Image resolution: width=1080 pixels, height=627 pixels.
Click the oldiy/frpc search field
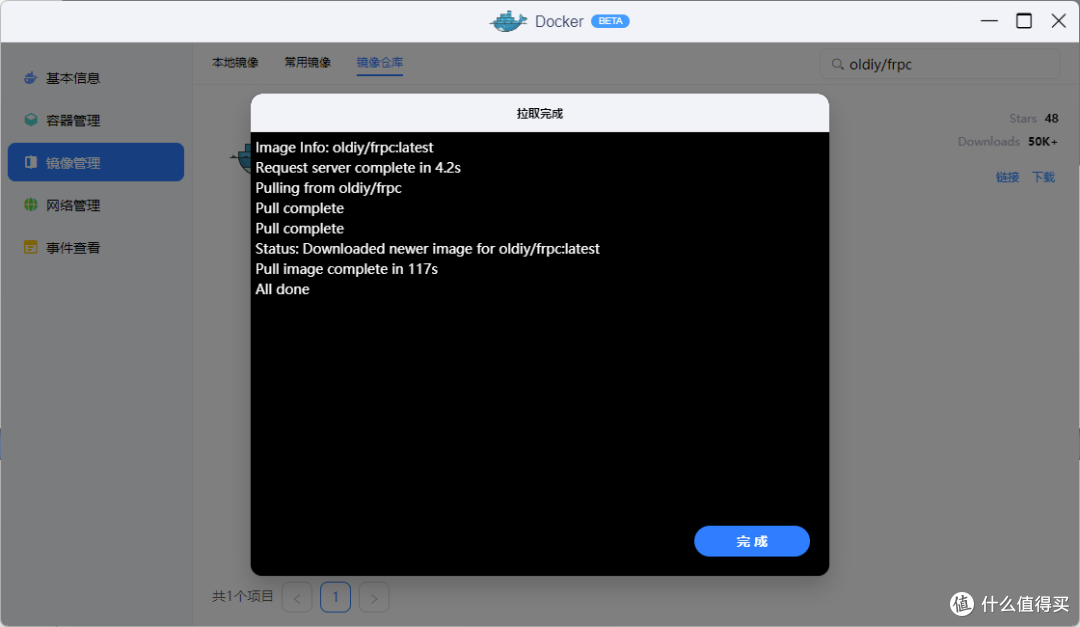pos(939,64)
